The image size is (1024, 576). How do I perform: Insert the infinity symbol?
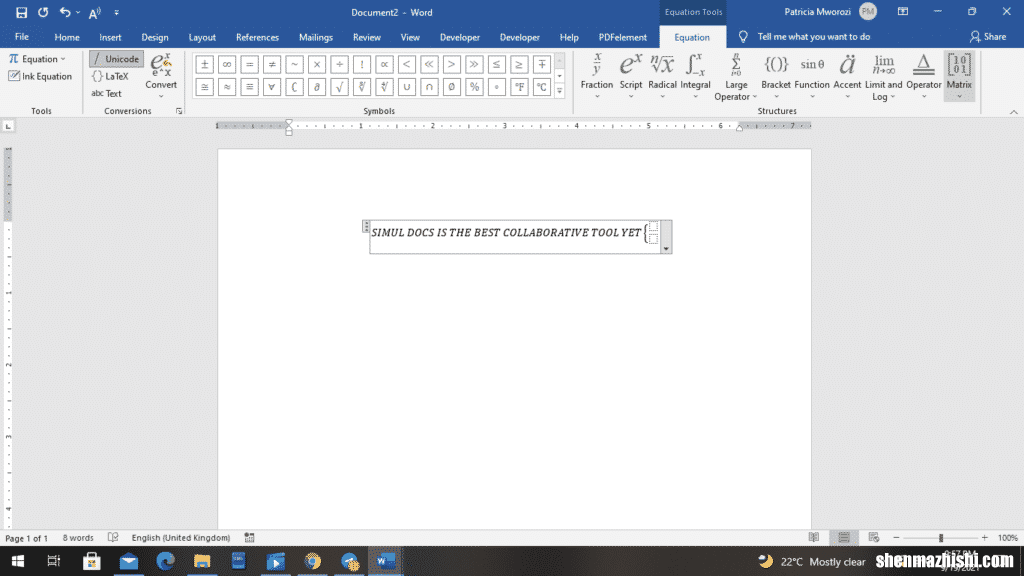point(227,64)
